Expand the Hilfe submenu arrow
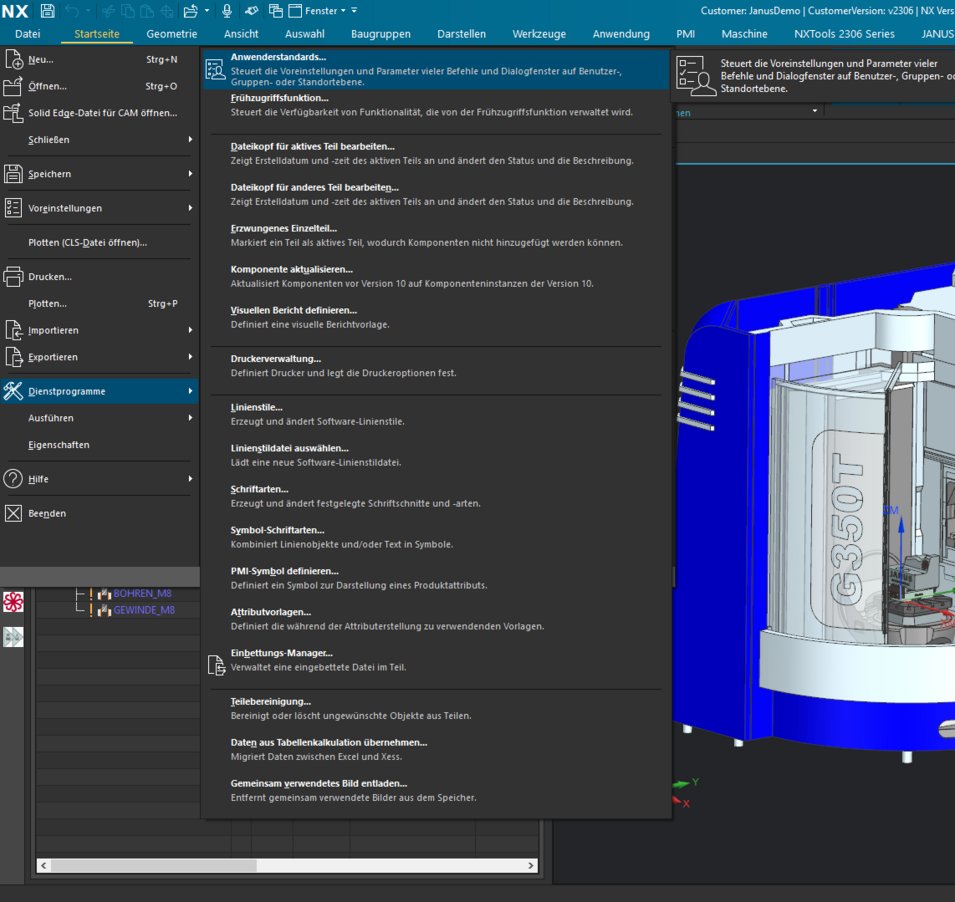This screenshot has width=955, height=902. click(x=190, y=479)
